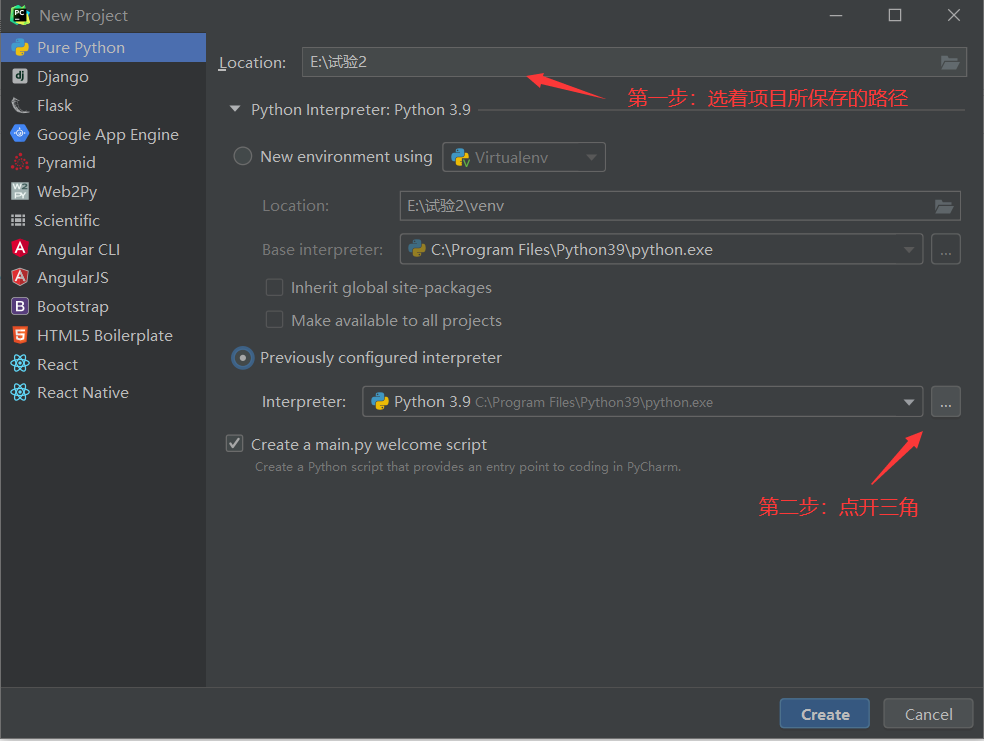This screenshot has height=741, width=984.
Task: Click the Google App Engine icon
Action: (x=20, y=134)
